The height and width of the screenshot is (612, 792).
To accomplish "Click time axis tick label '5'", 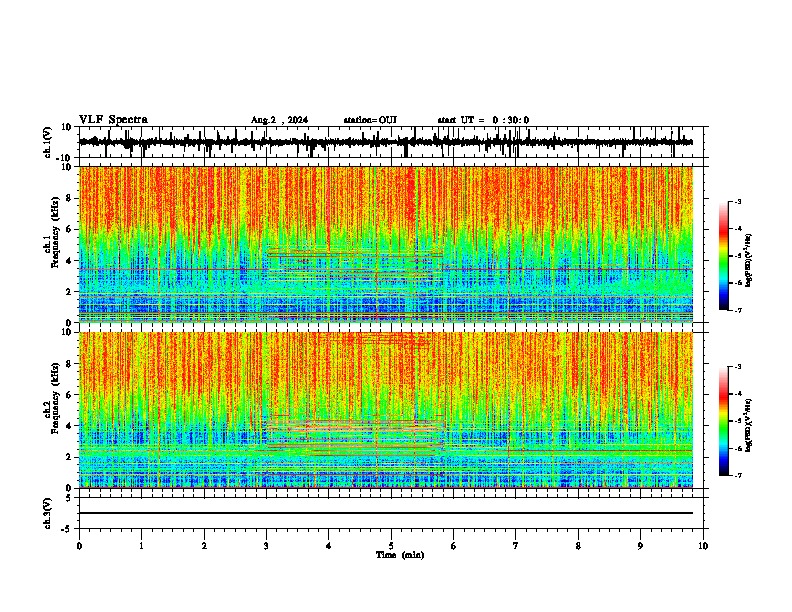I will coord(391,546).
